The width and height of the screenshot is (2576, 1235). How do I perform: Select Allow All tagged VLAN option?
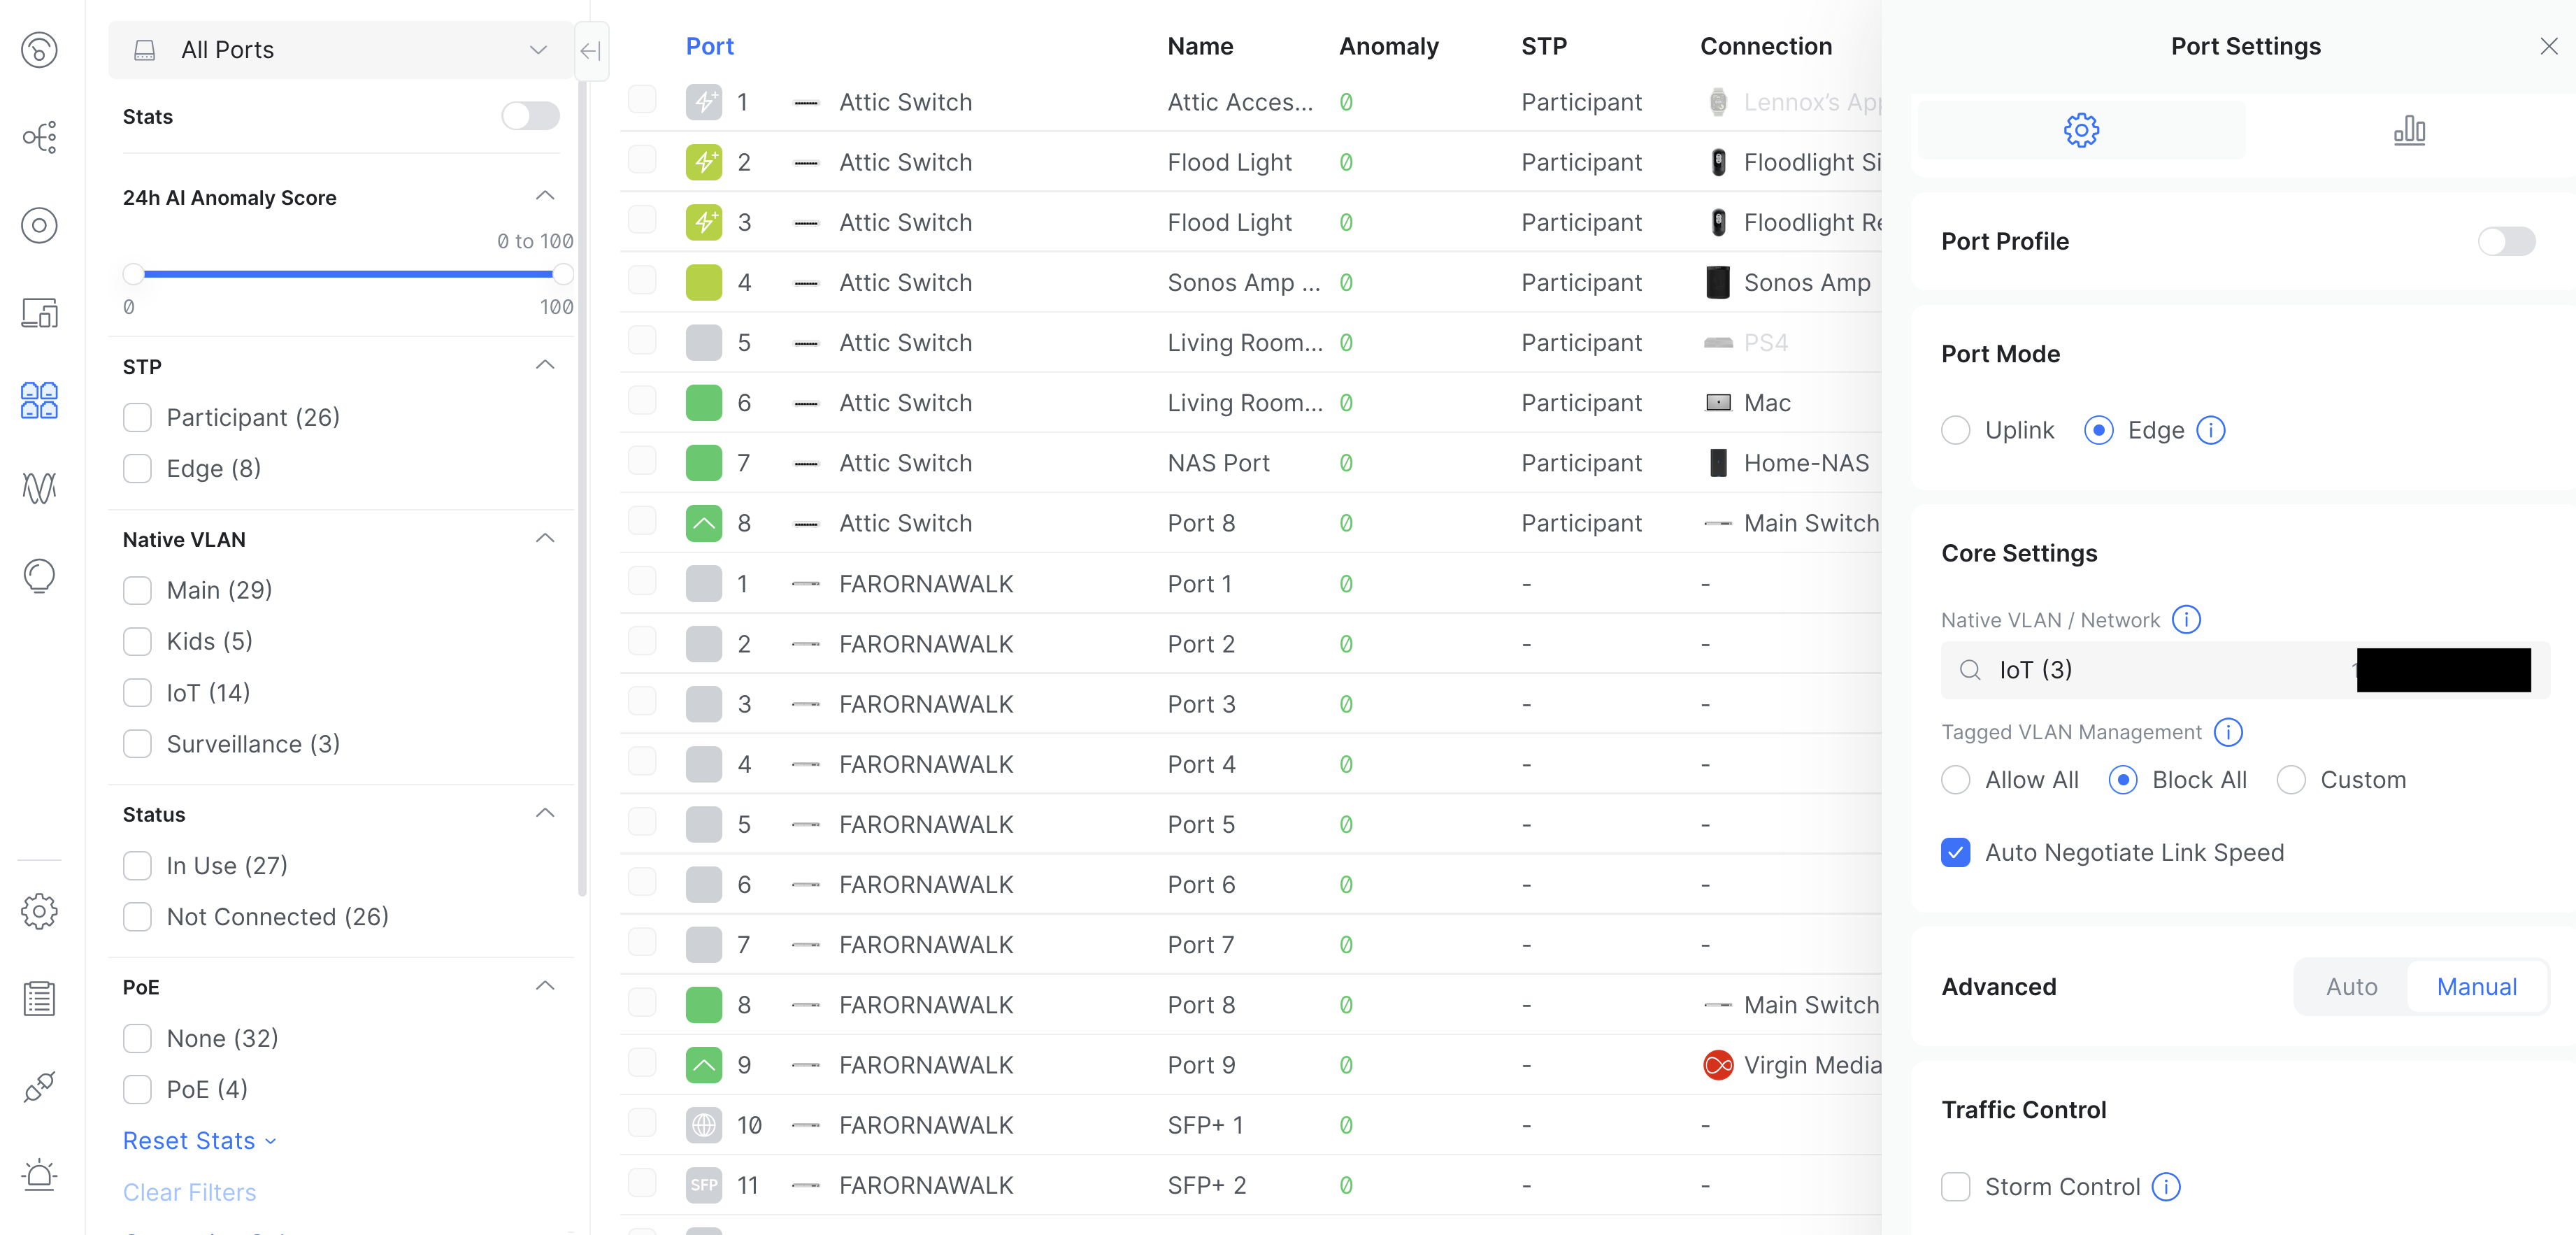click(x=1956, y=780)
